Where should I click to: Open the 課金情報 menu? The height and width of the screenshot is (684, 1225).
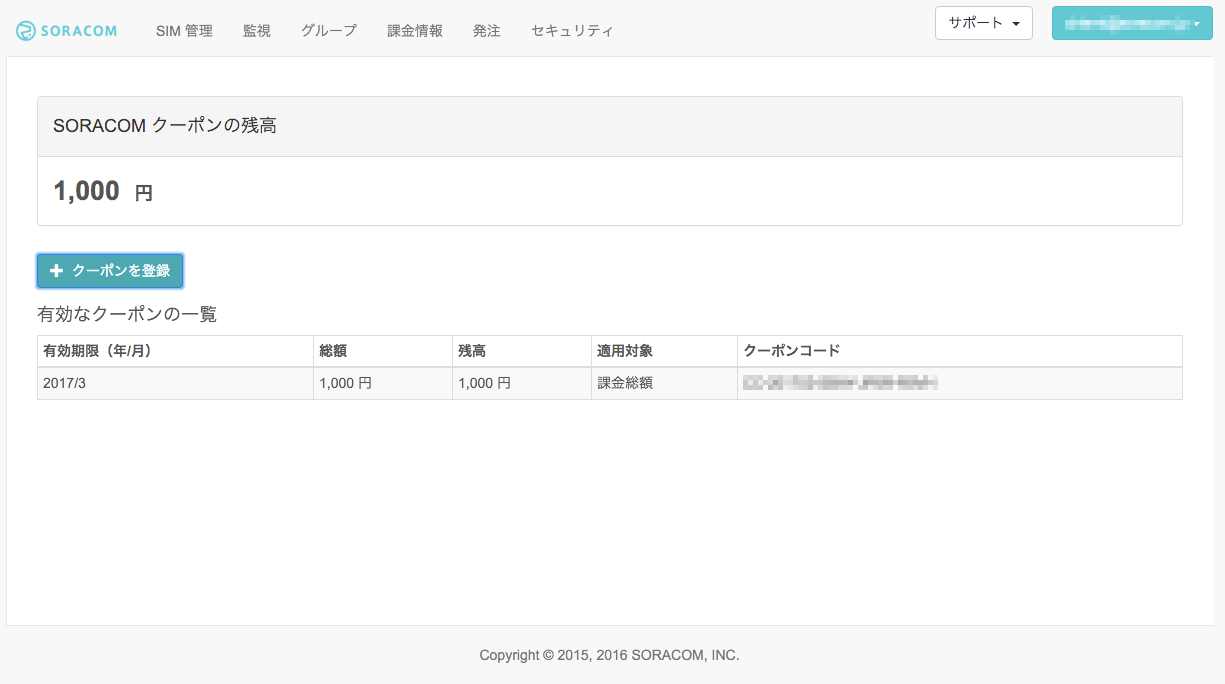pyautogui.click(x=415, y=31)
